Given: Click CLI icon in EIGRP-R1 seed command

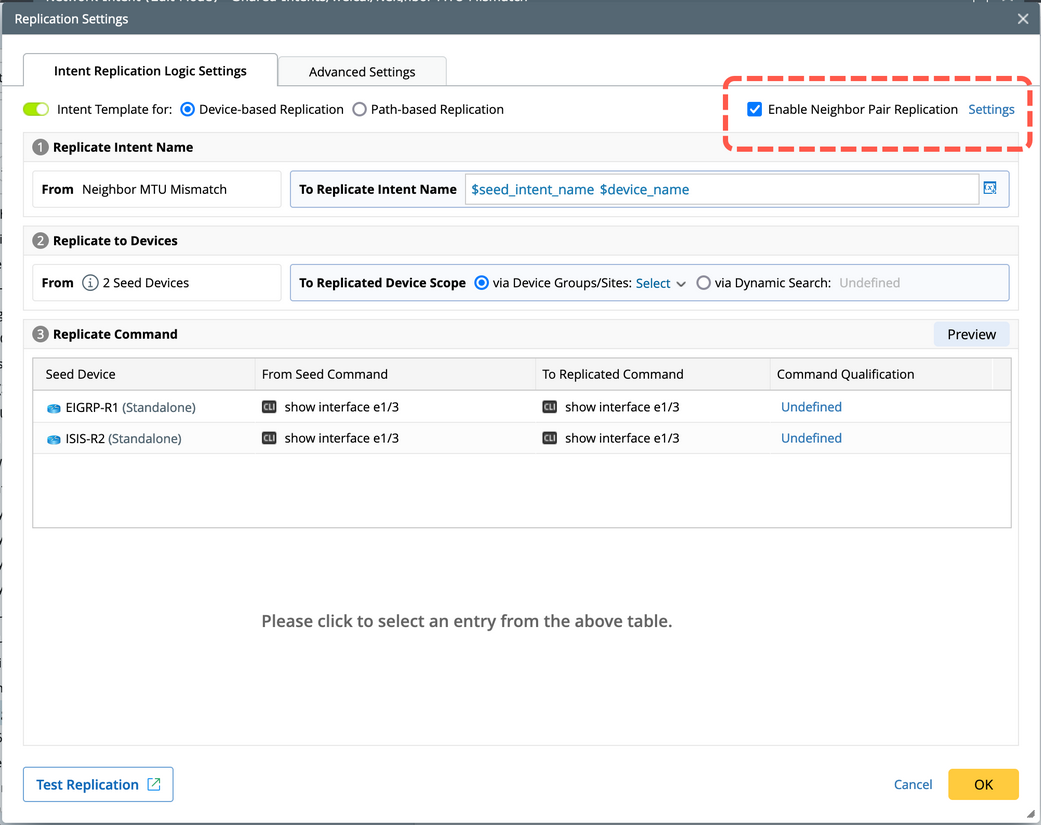Looking at the screenshot, I should (x=269, y=407).
